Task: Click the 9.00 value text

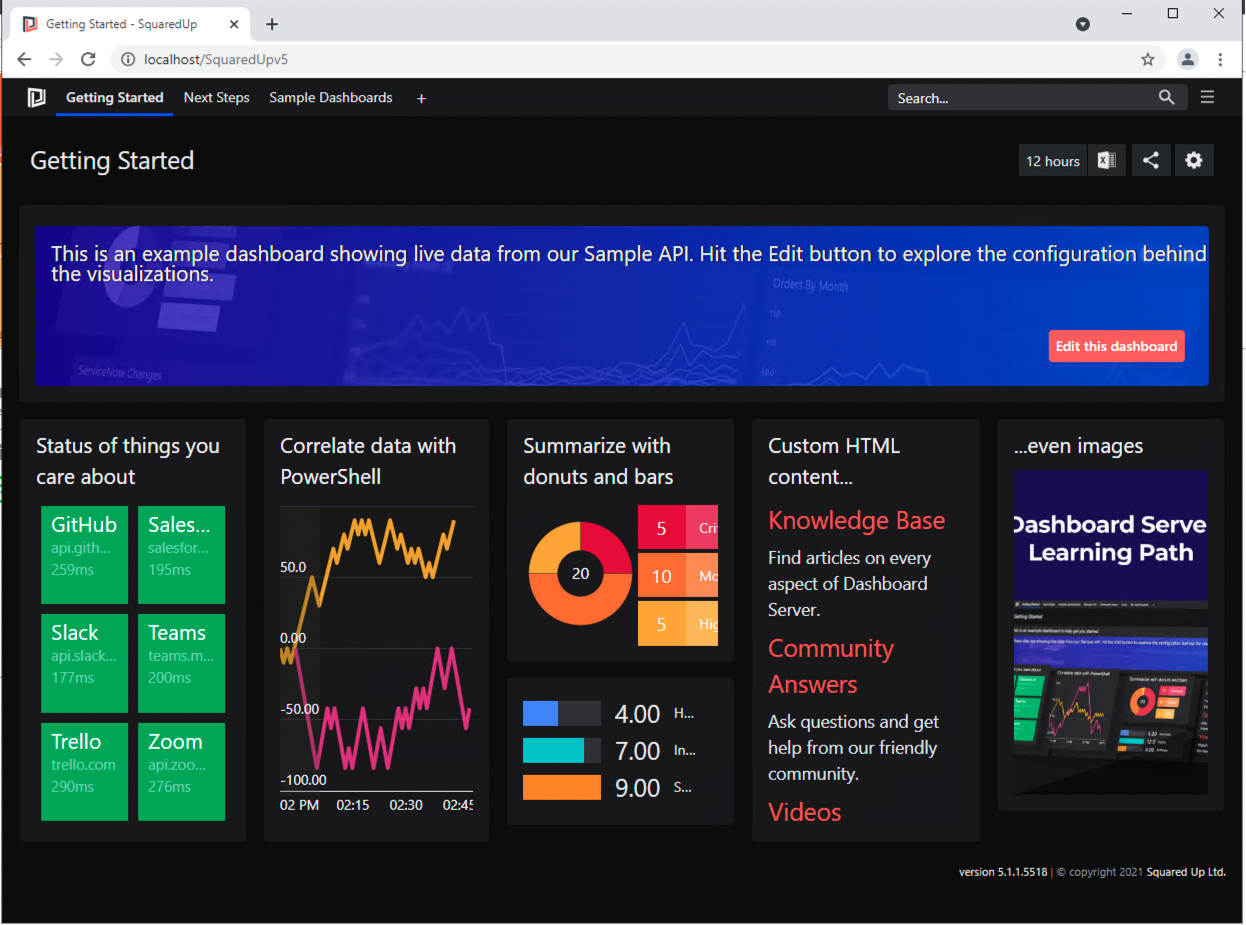Action: click(x=638, y=788)
